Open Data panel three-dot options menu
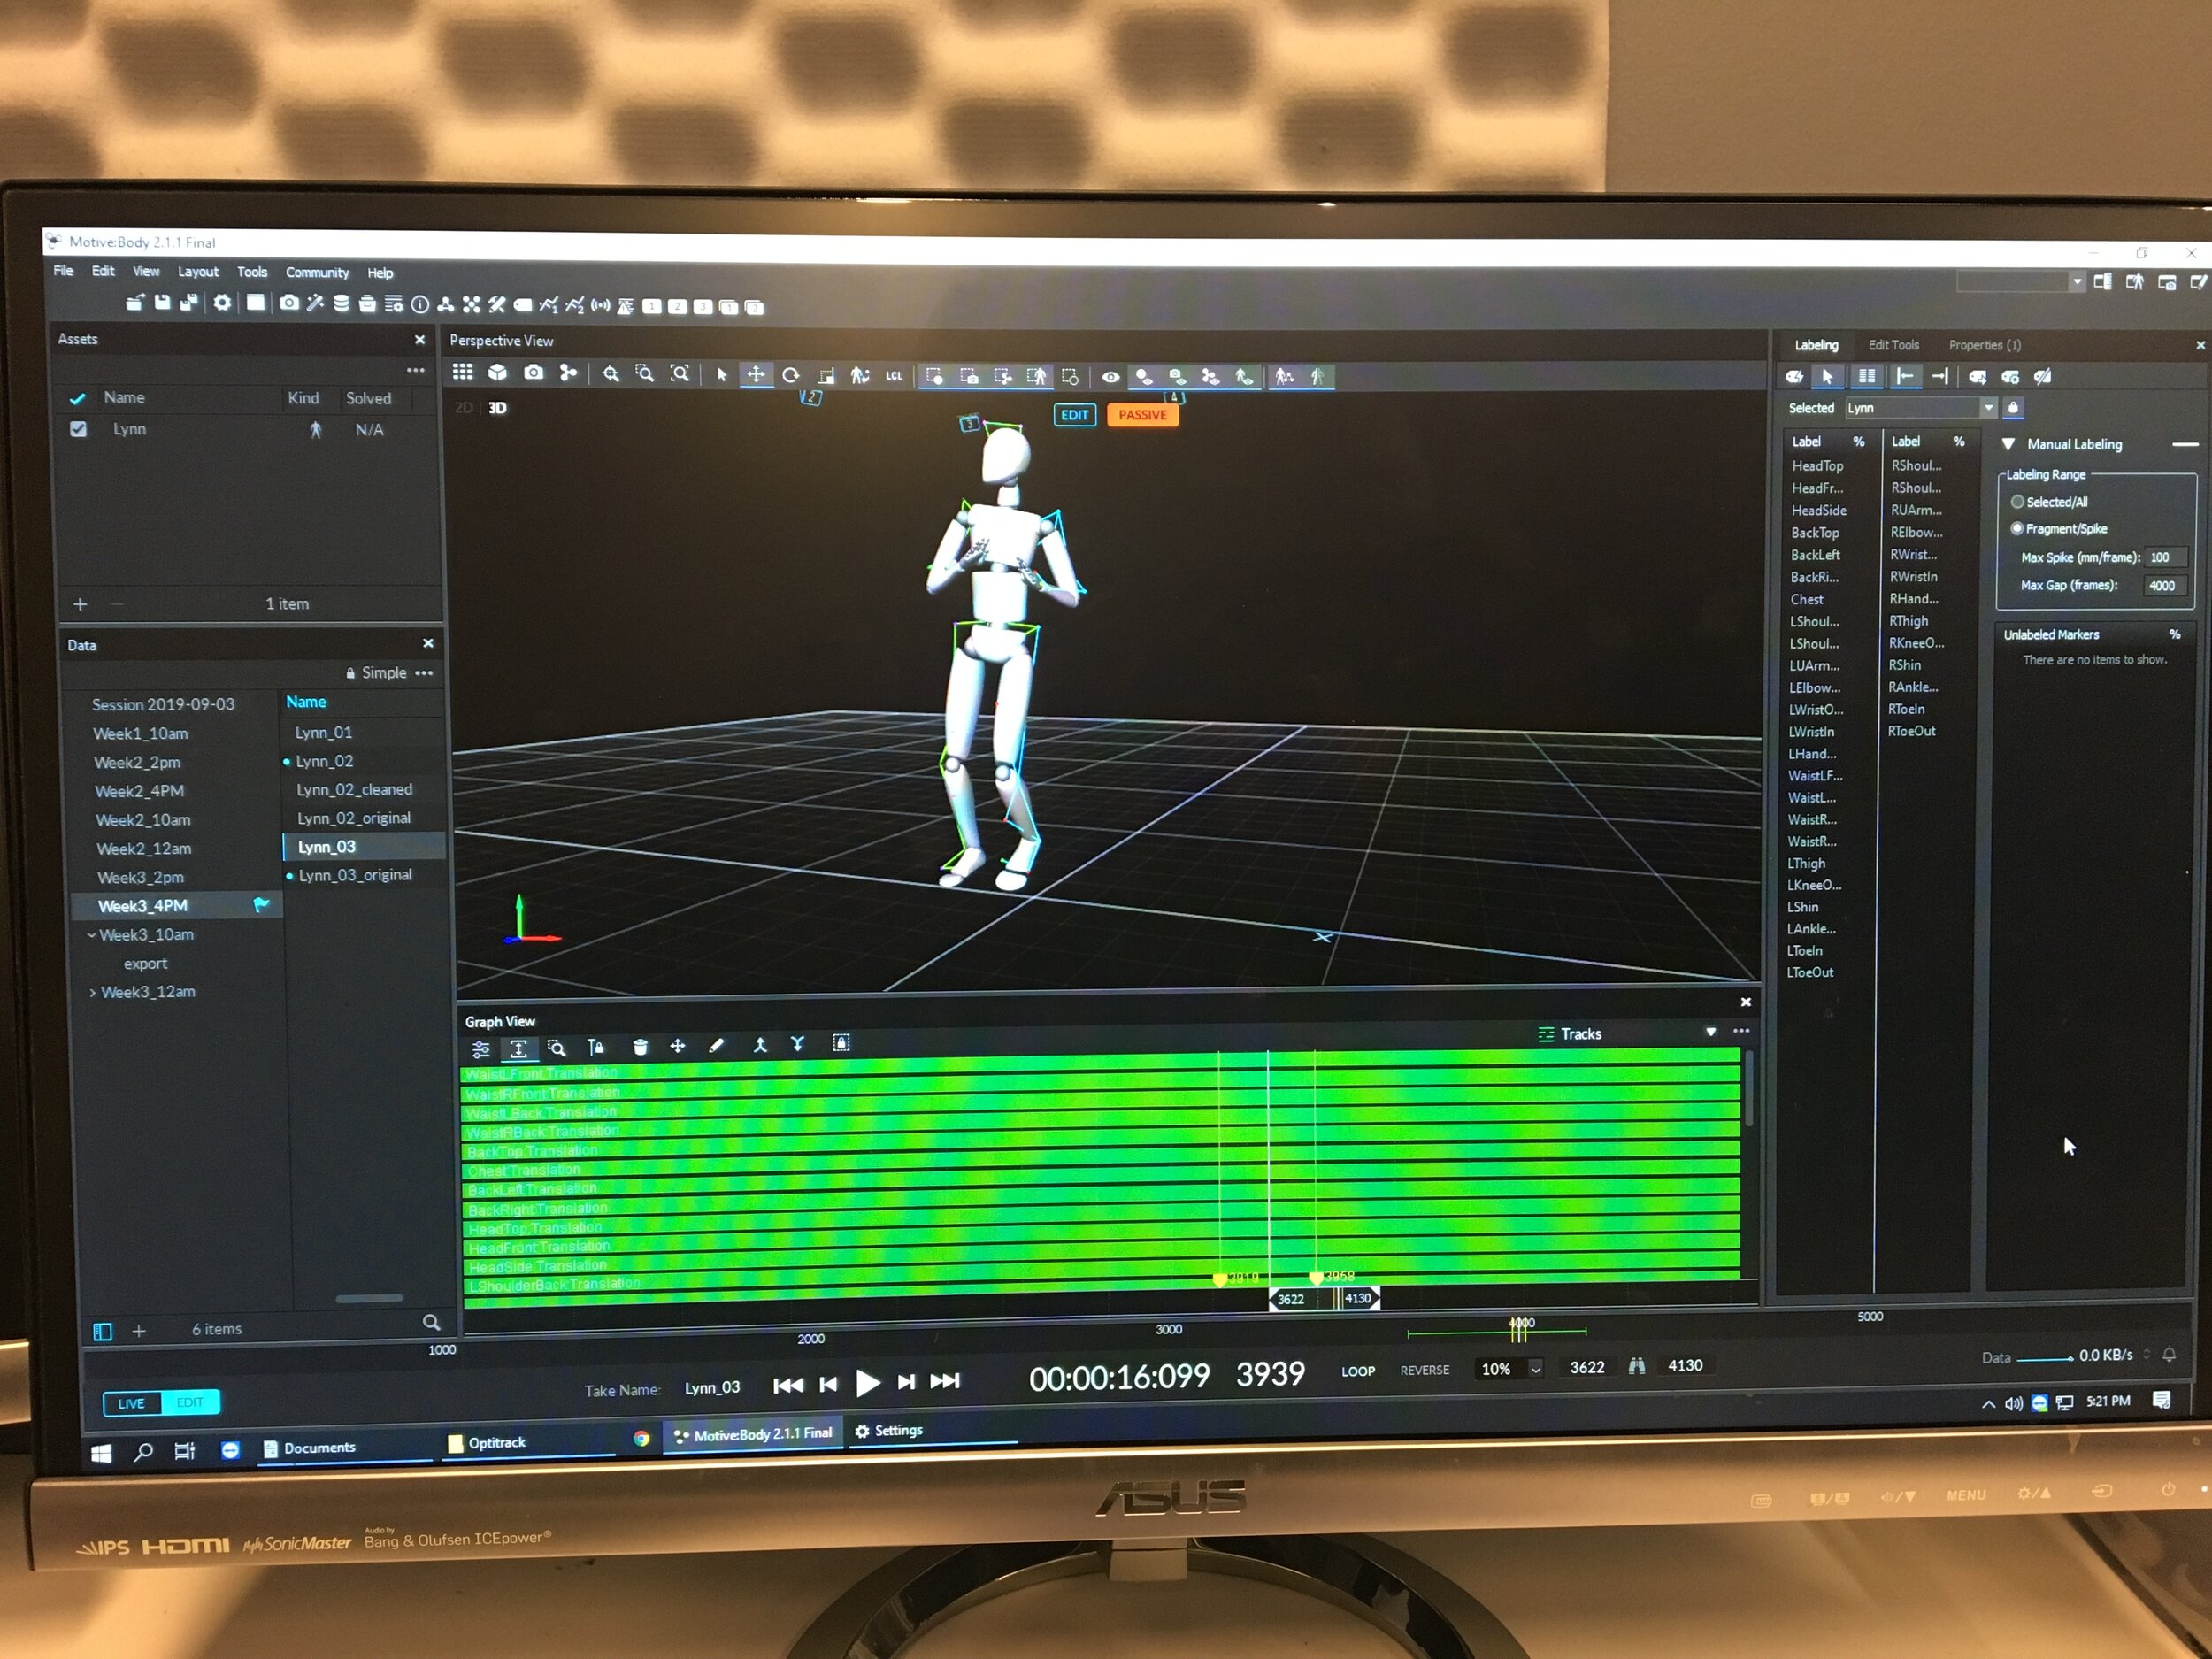 424,673
